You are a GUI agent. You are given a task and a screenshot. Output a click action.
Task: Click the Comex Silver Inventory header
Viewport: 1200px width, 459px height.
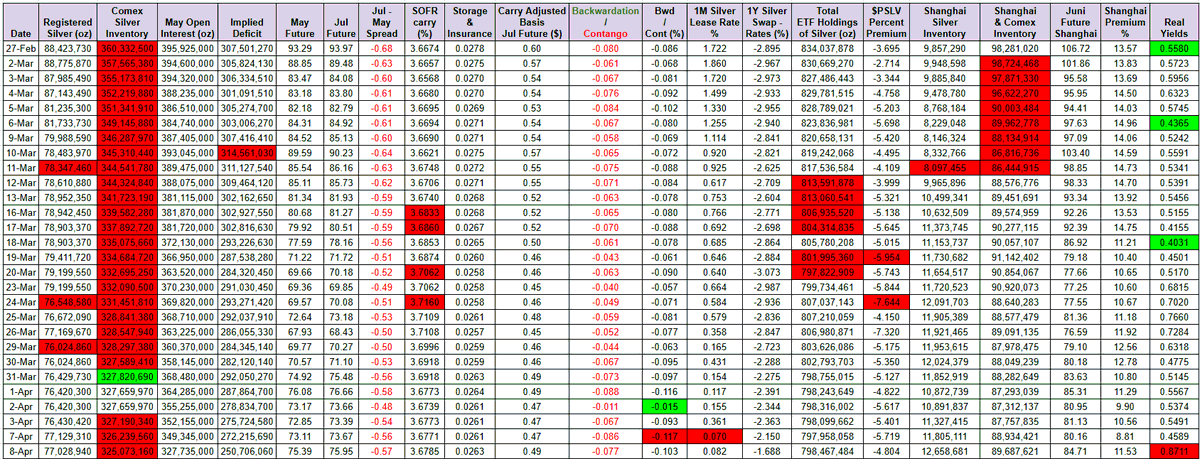click(126, 22)
